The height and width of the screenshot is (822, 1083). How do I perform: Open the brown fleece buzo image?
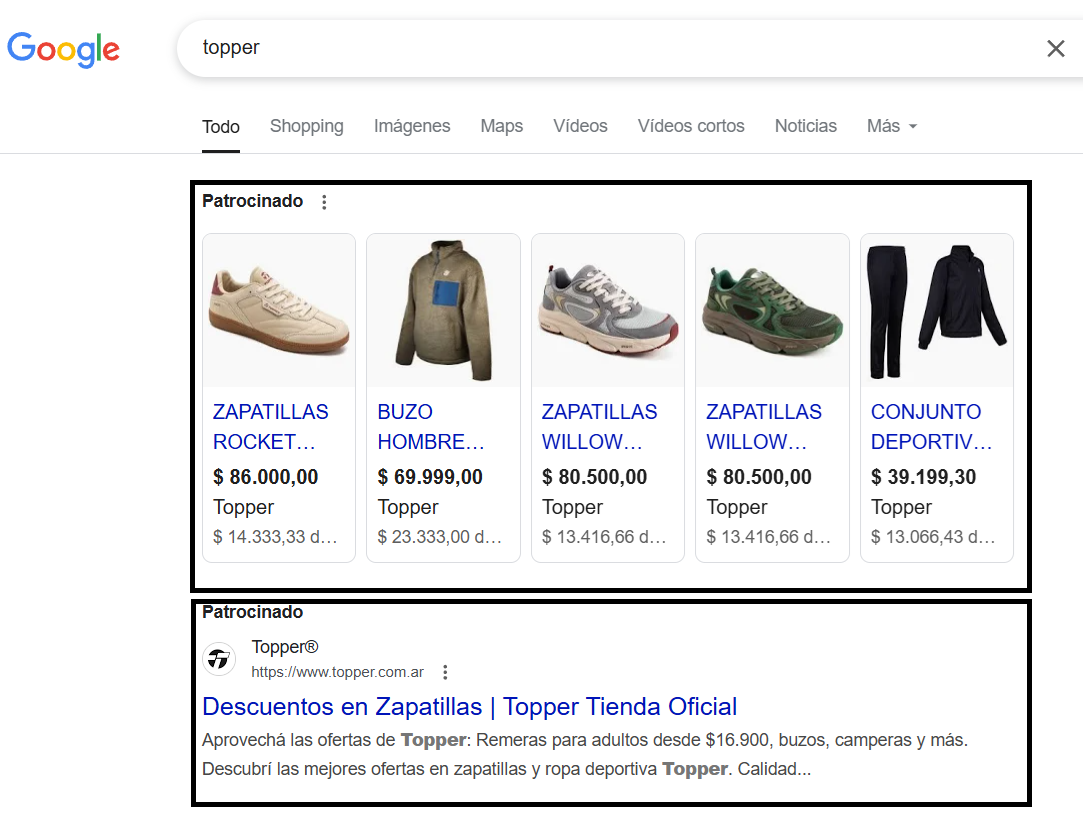443,311
